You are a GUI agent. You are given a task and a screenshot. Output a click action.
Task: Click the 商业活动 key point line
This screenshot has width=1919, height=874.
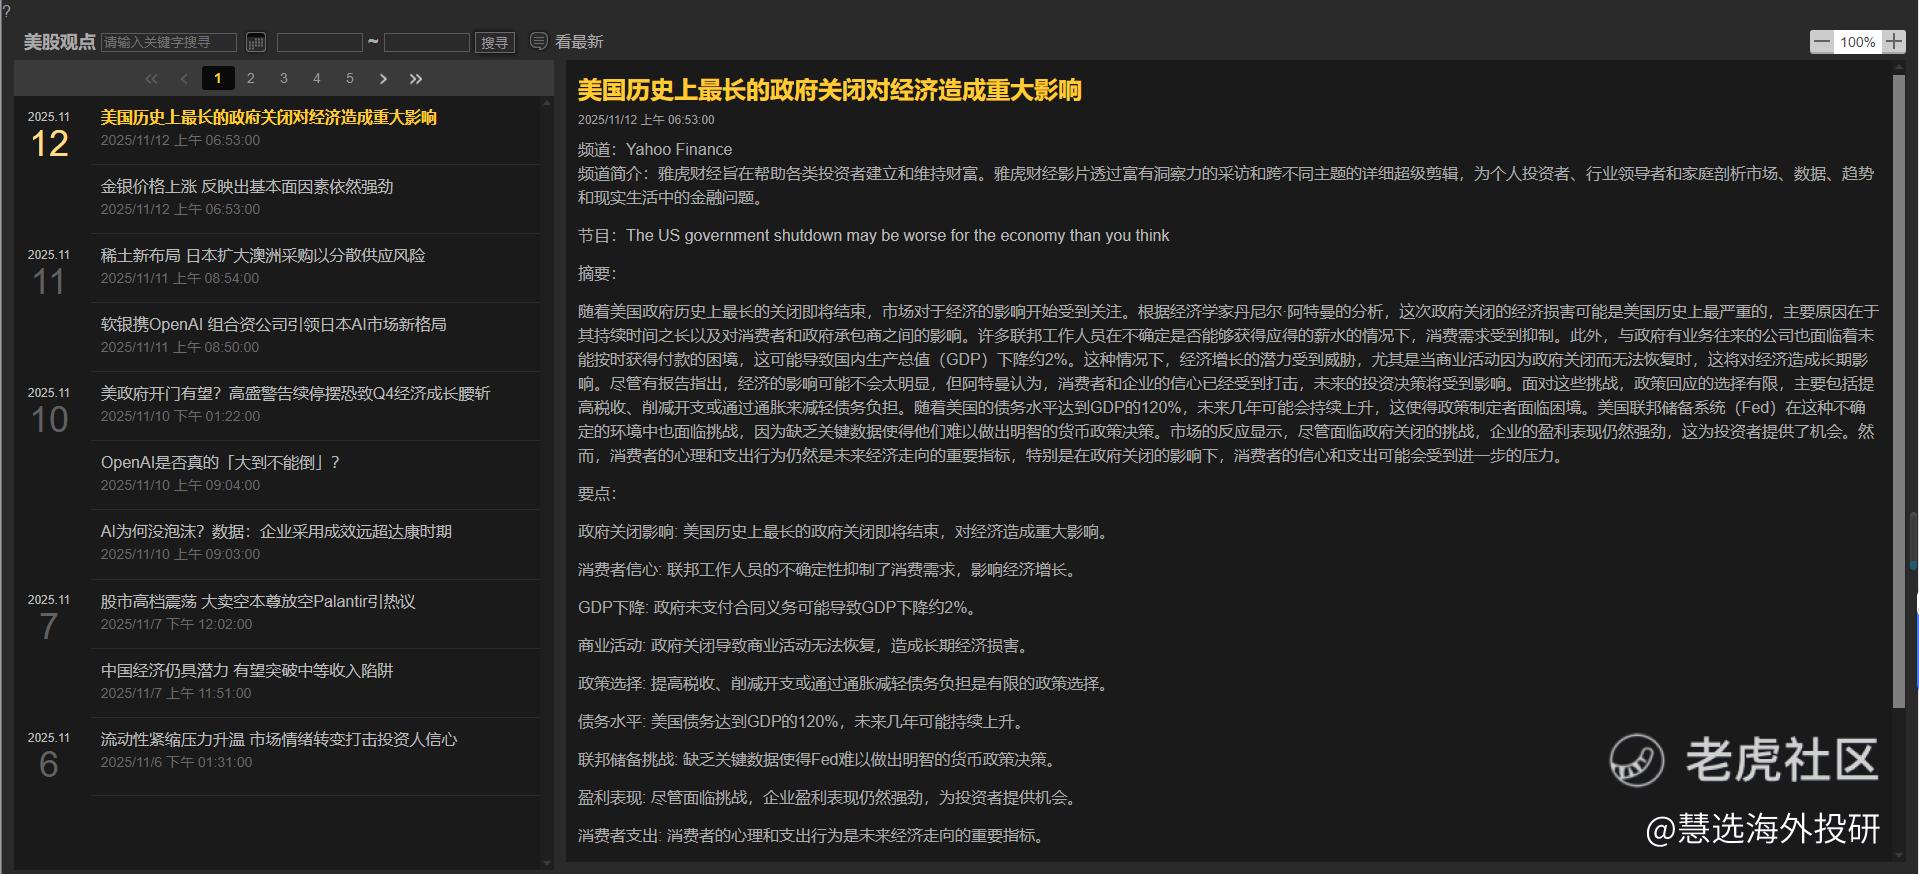pyautogui.click(x=805, y=645)
